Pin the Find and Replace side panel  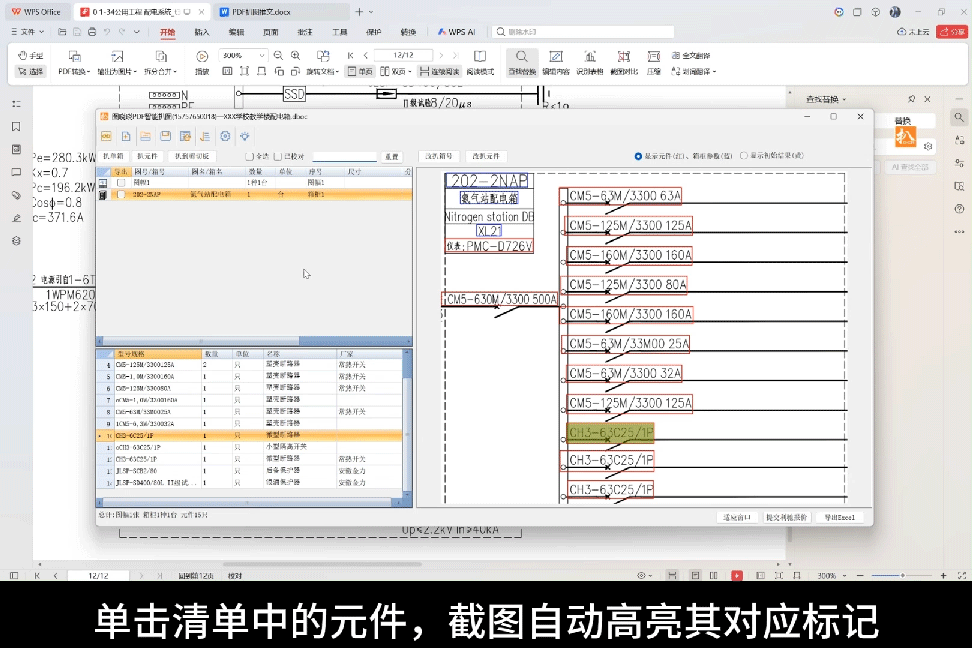911,99
